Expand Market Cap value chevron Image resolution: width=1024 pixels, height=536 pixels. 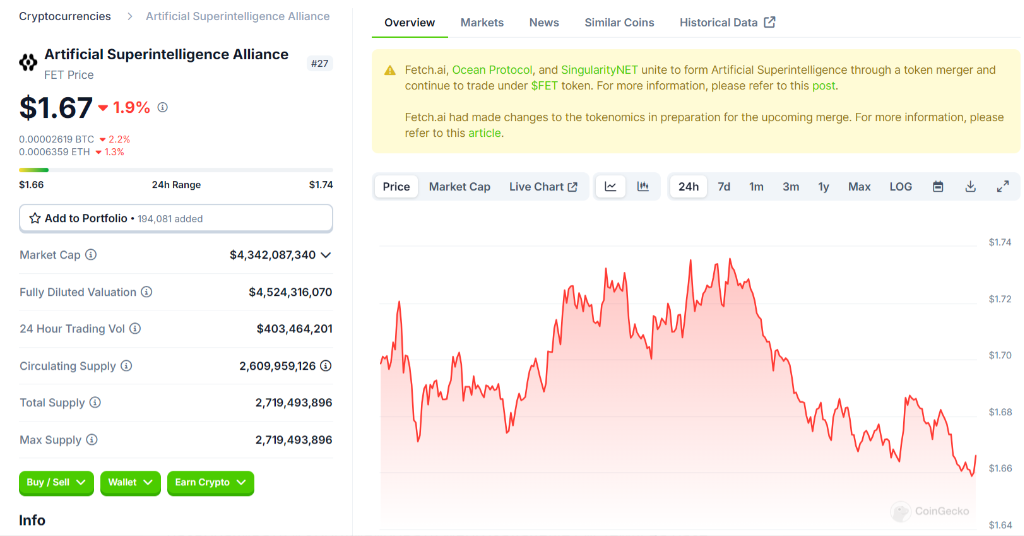(326, 255)
